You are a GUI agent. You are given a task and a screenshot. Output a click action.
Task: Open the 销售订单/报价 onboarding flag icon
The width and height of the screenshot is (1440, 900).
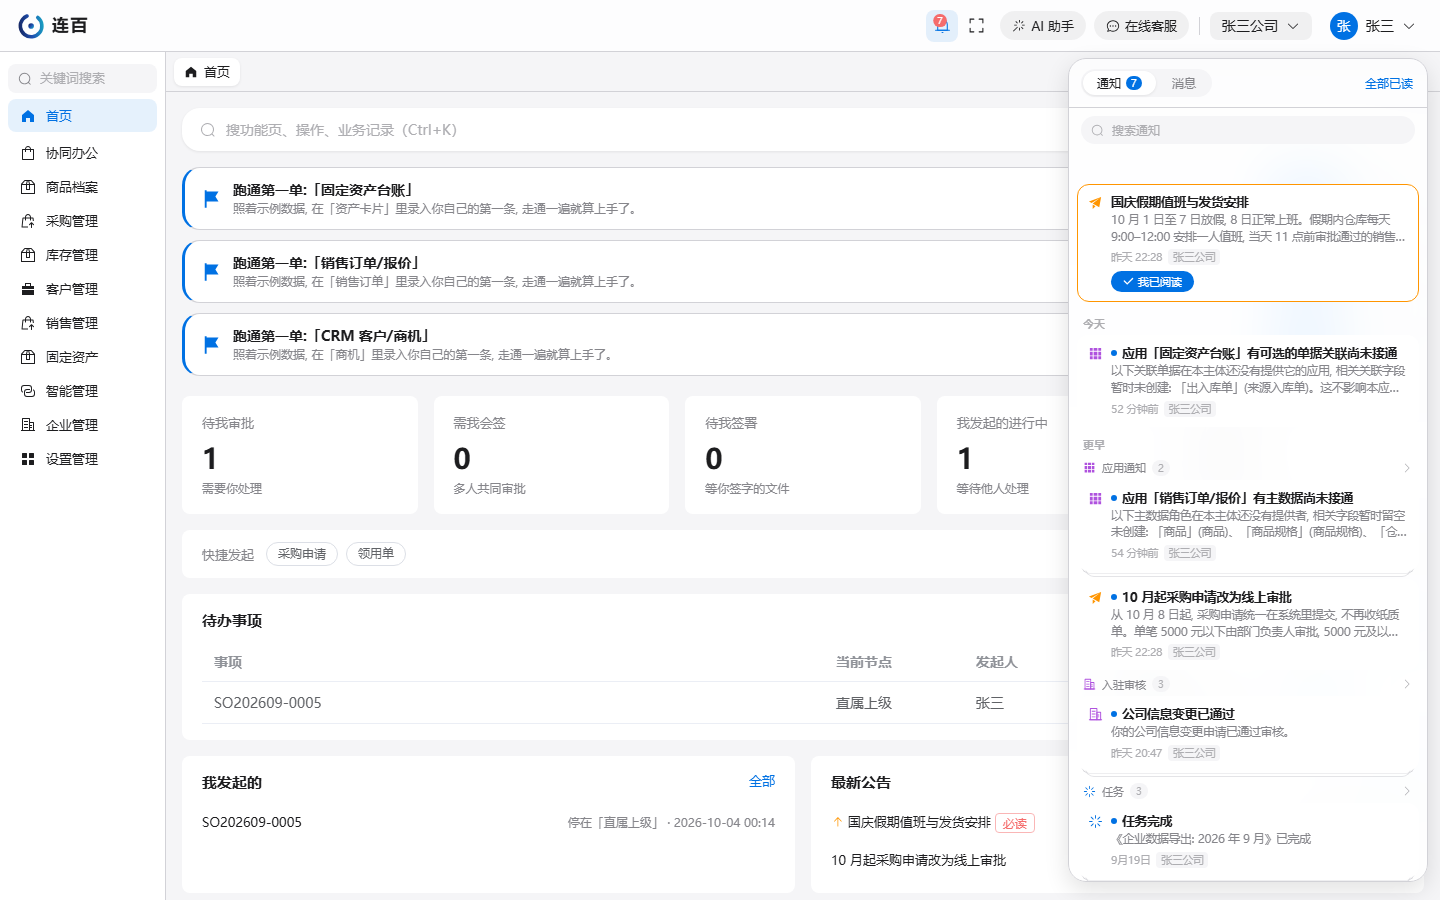pos(211,271)
